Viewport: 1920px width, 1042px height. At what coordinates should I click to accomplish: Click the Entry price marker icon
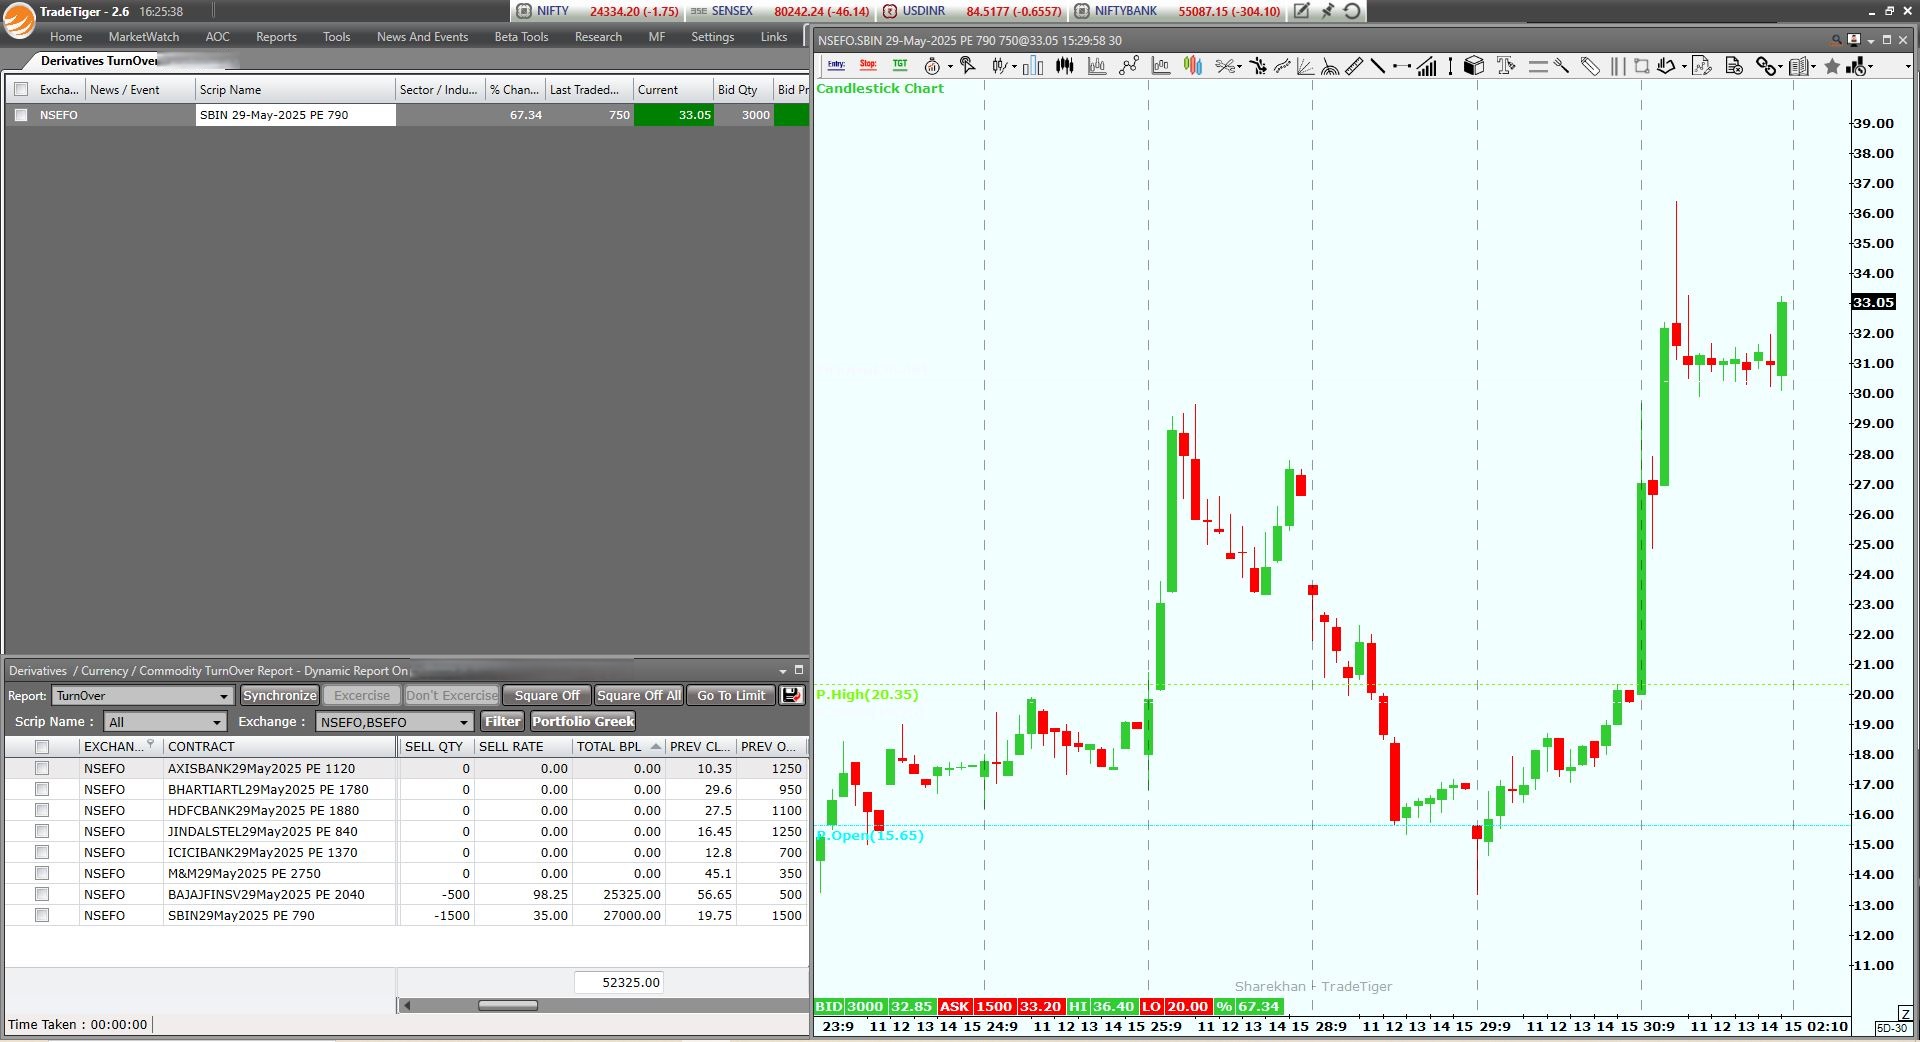(836, 65)
